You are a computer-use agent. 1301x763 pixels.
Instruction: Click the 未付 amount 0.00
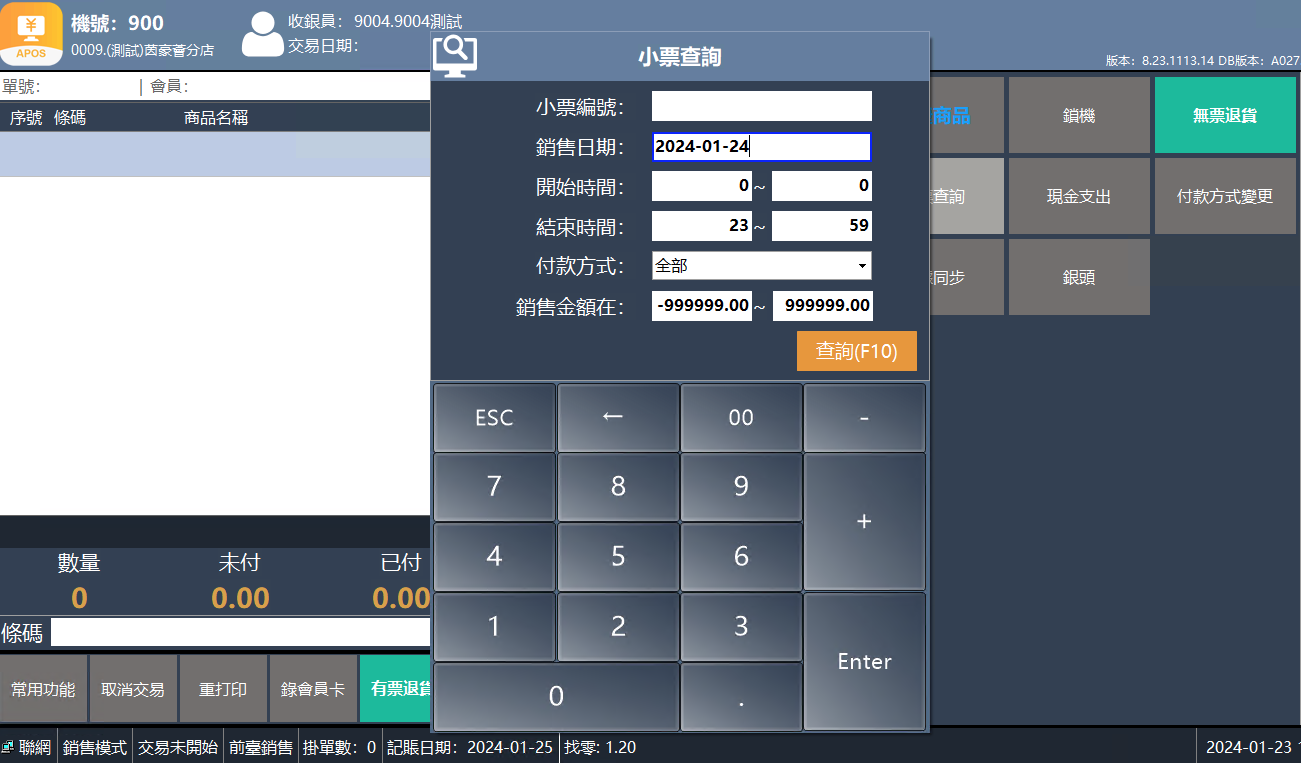pos(240,598)
